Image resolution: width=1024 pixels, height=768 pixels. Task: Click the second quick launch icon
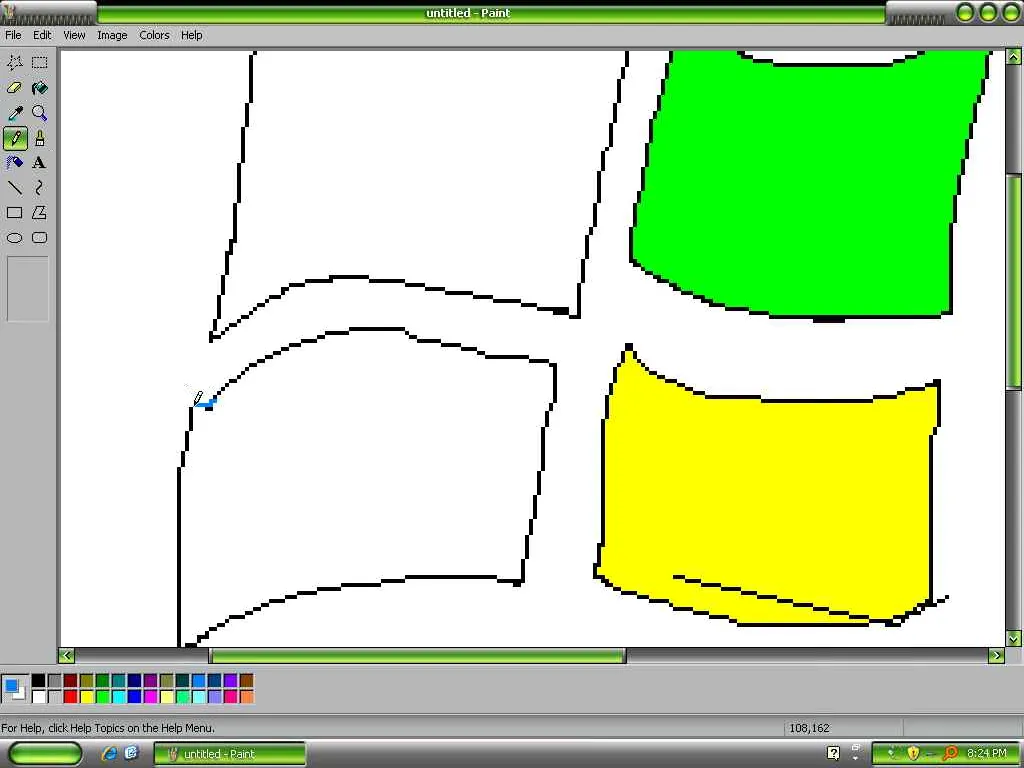(131, 753)
